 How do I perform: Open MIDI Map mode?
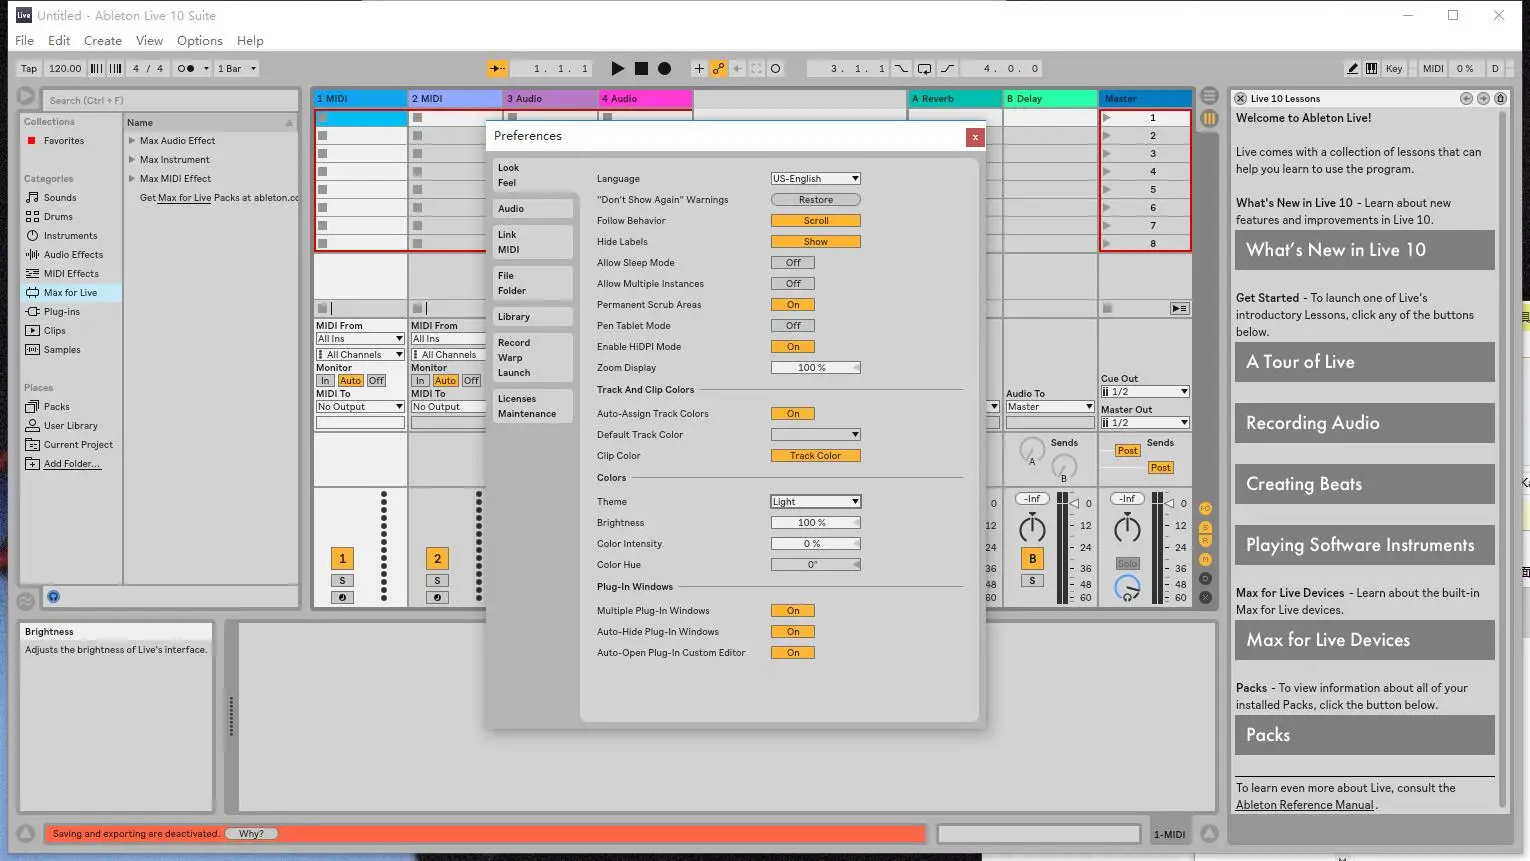pos(1433,68)
